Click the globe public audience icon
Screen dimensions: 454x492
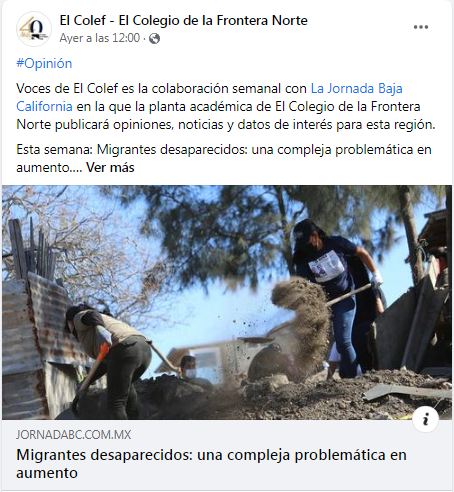[x=154, y=39]
